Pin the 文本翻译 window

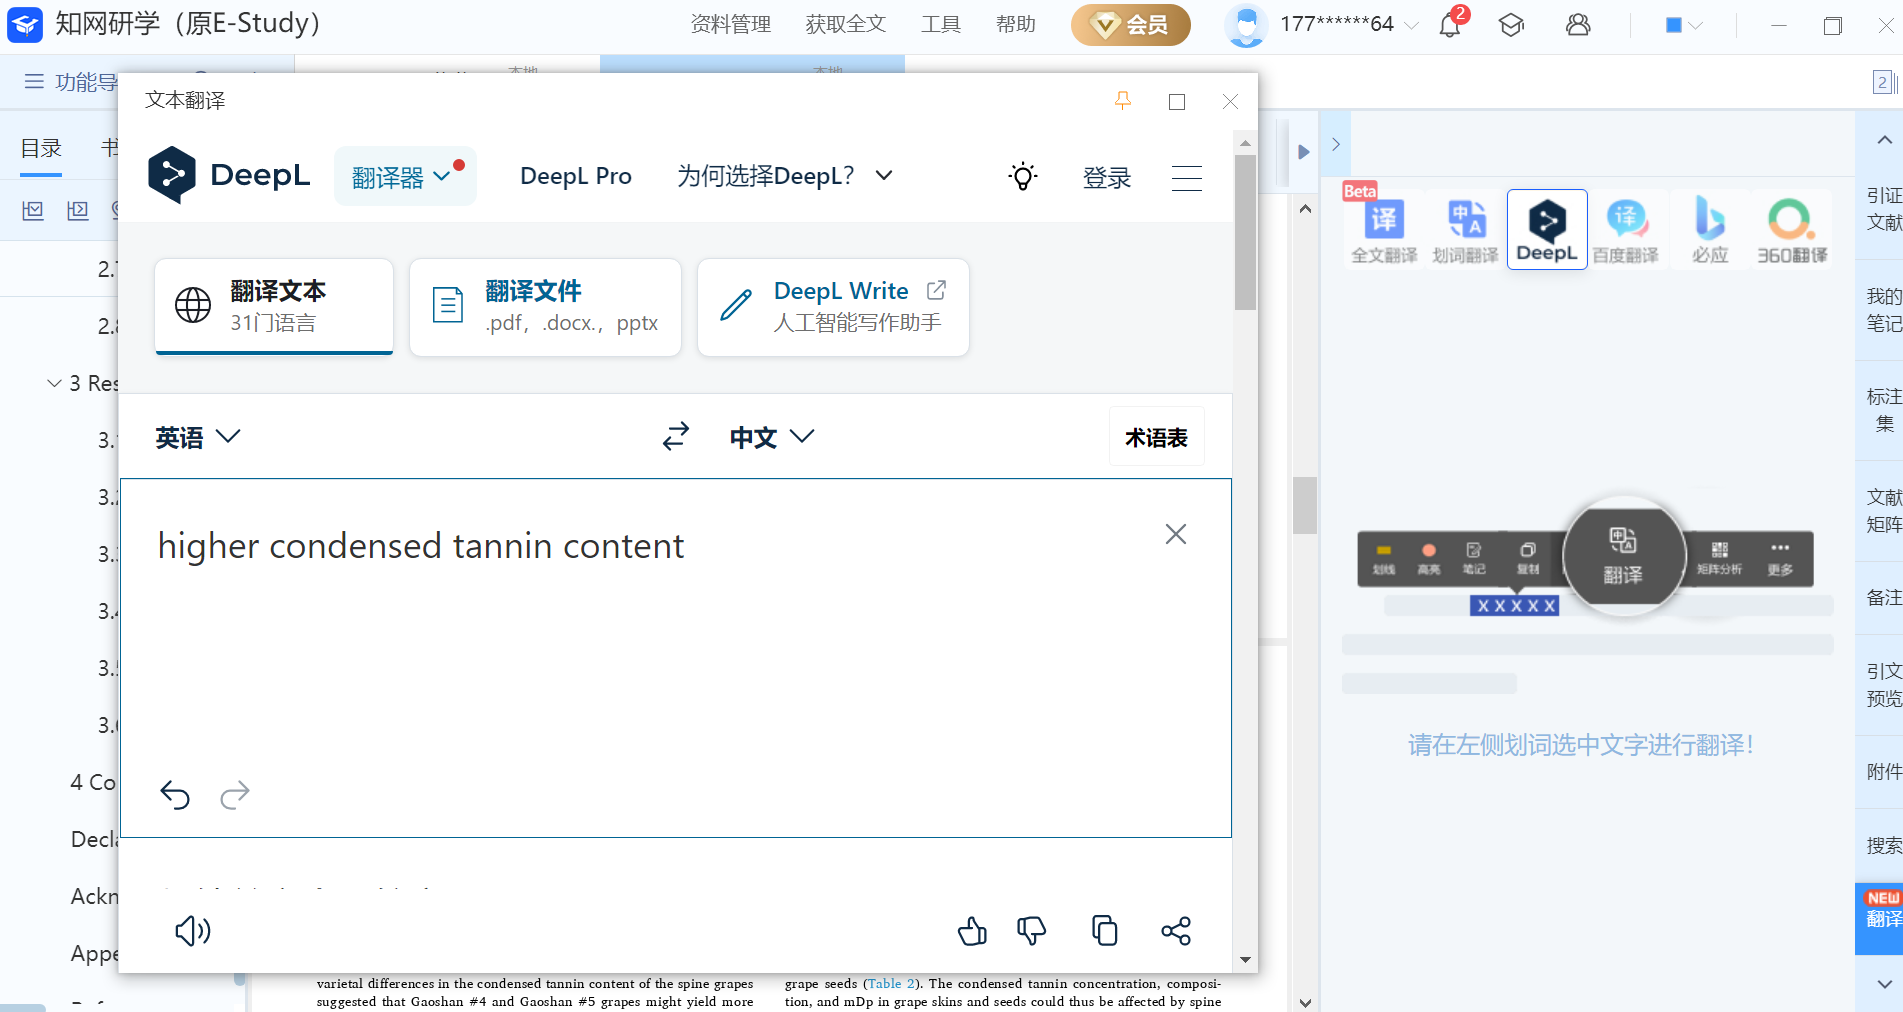tap(1123, 101)
